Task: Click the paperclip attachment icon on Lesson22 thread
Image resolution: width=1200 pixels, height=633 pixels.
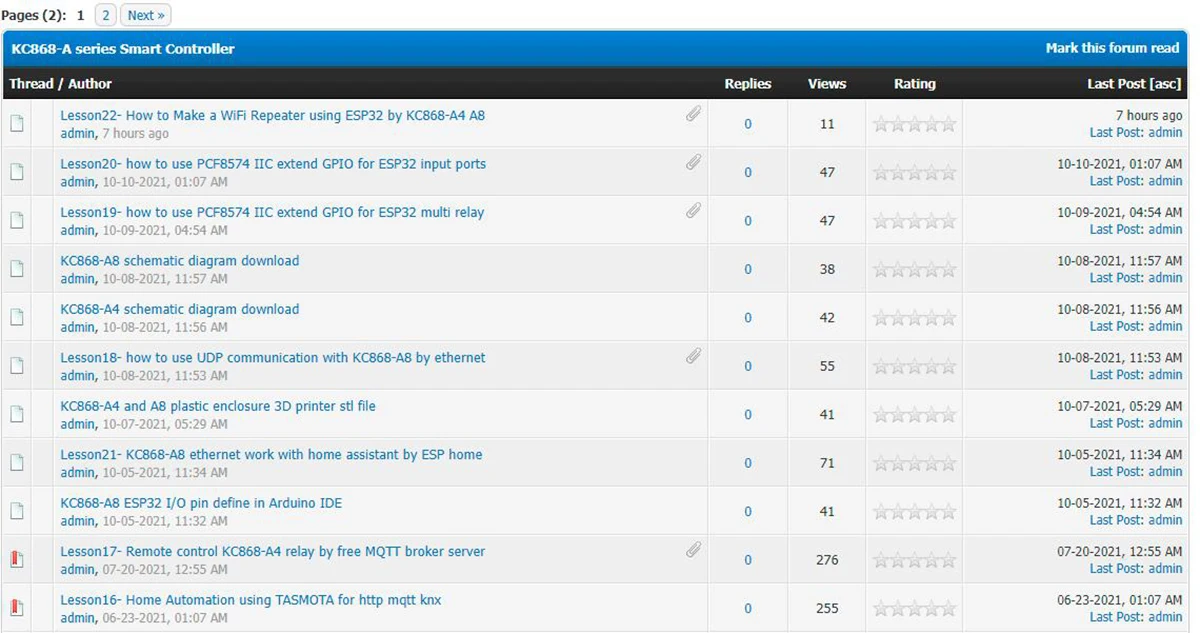Action: pos(693,114)
